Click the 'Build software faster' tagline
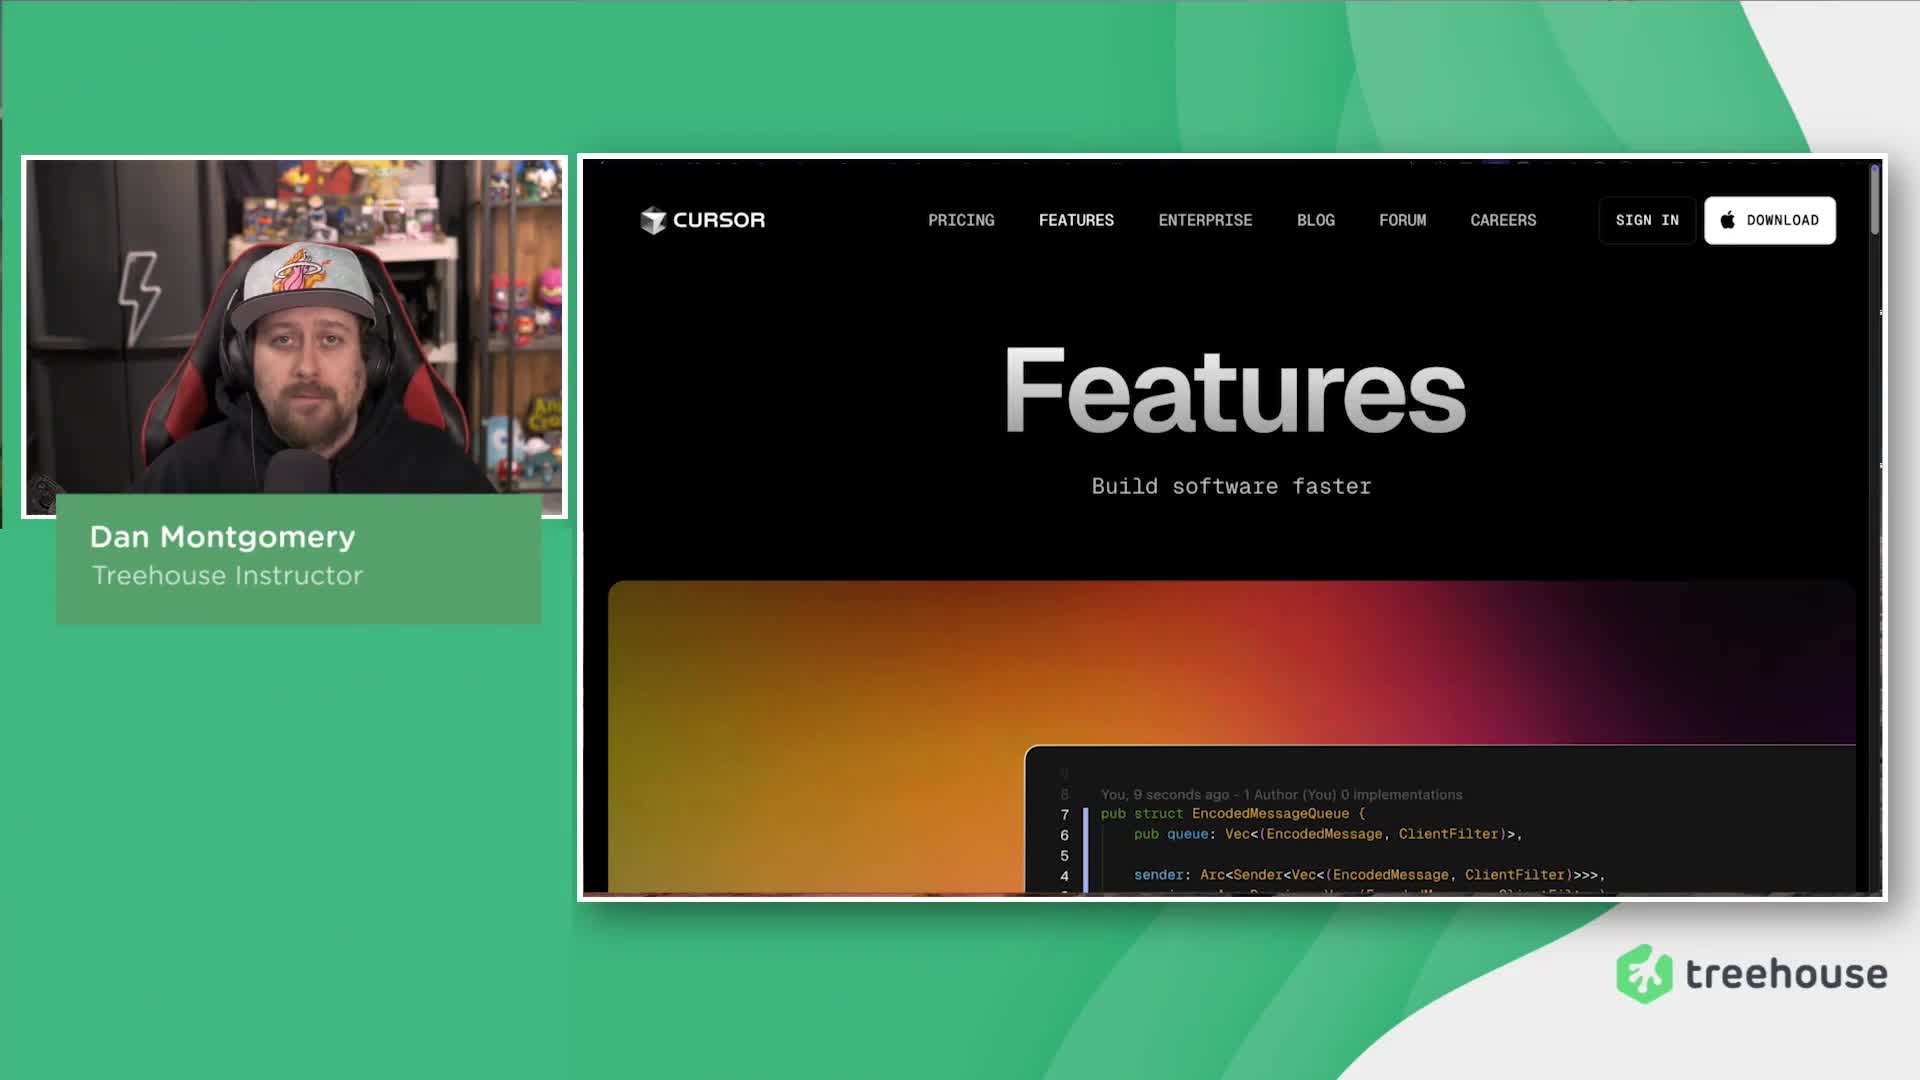The height and width of the screenshot is (1080, 1920). pos(1231,486)
